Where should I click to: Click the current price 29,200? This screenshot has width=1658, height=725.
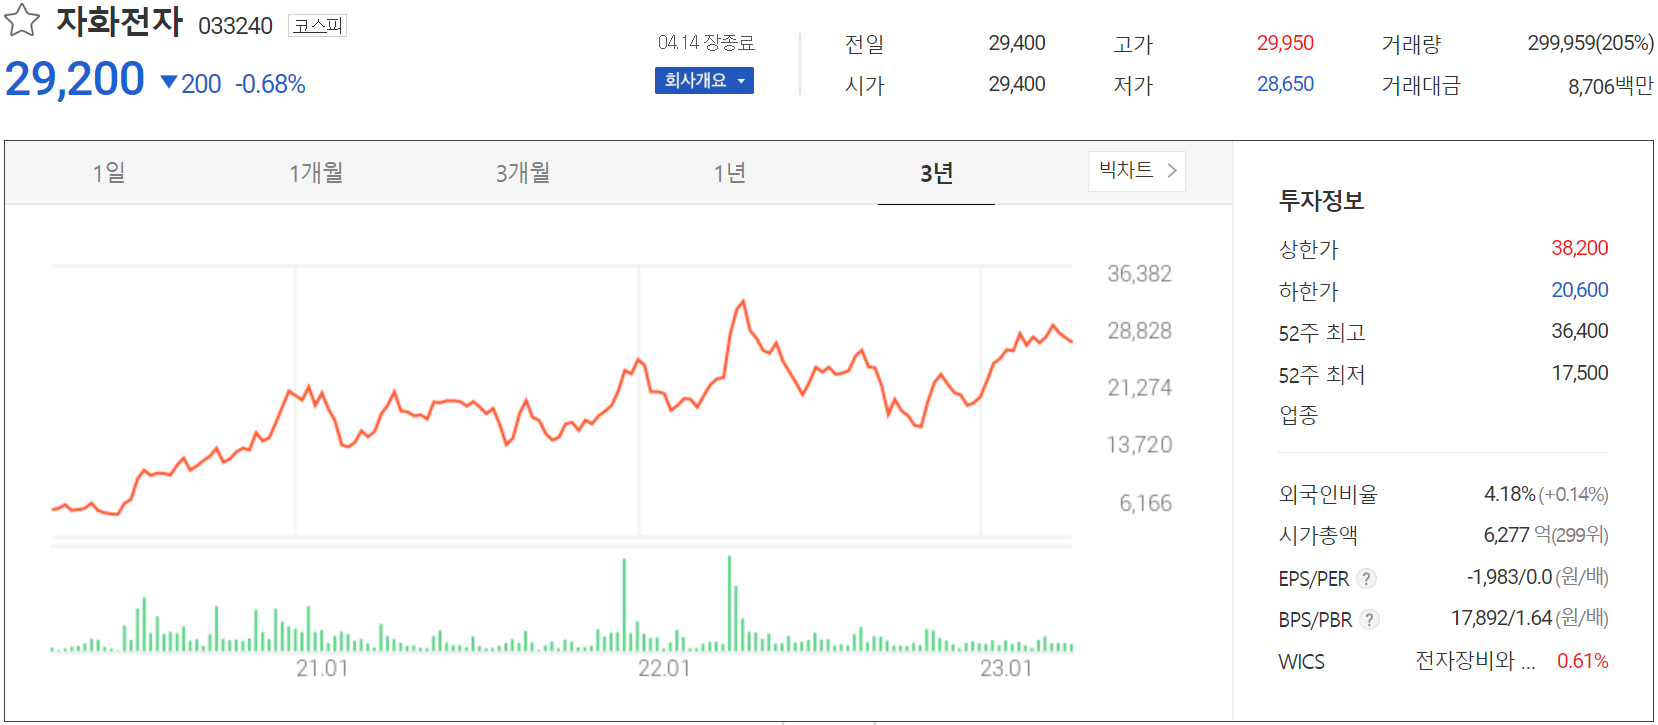[75, 79]
